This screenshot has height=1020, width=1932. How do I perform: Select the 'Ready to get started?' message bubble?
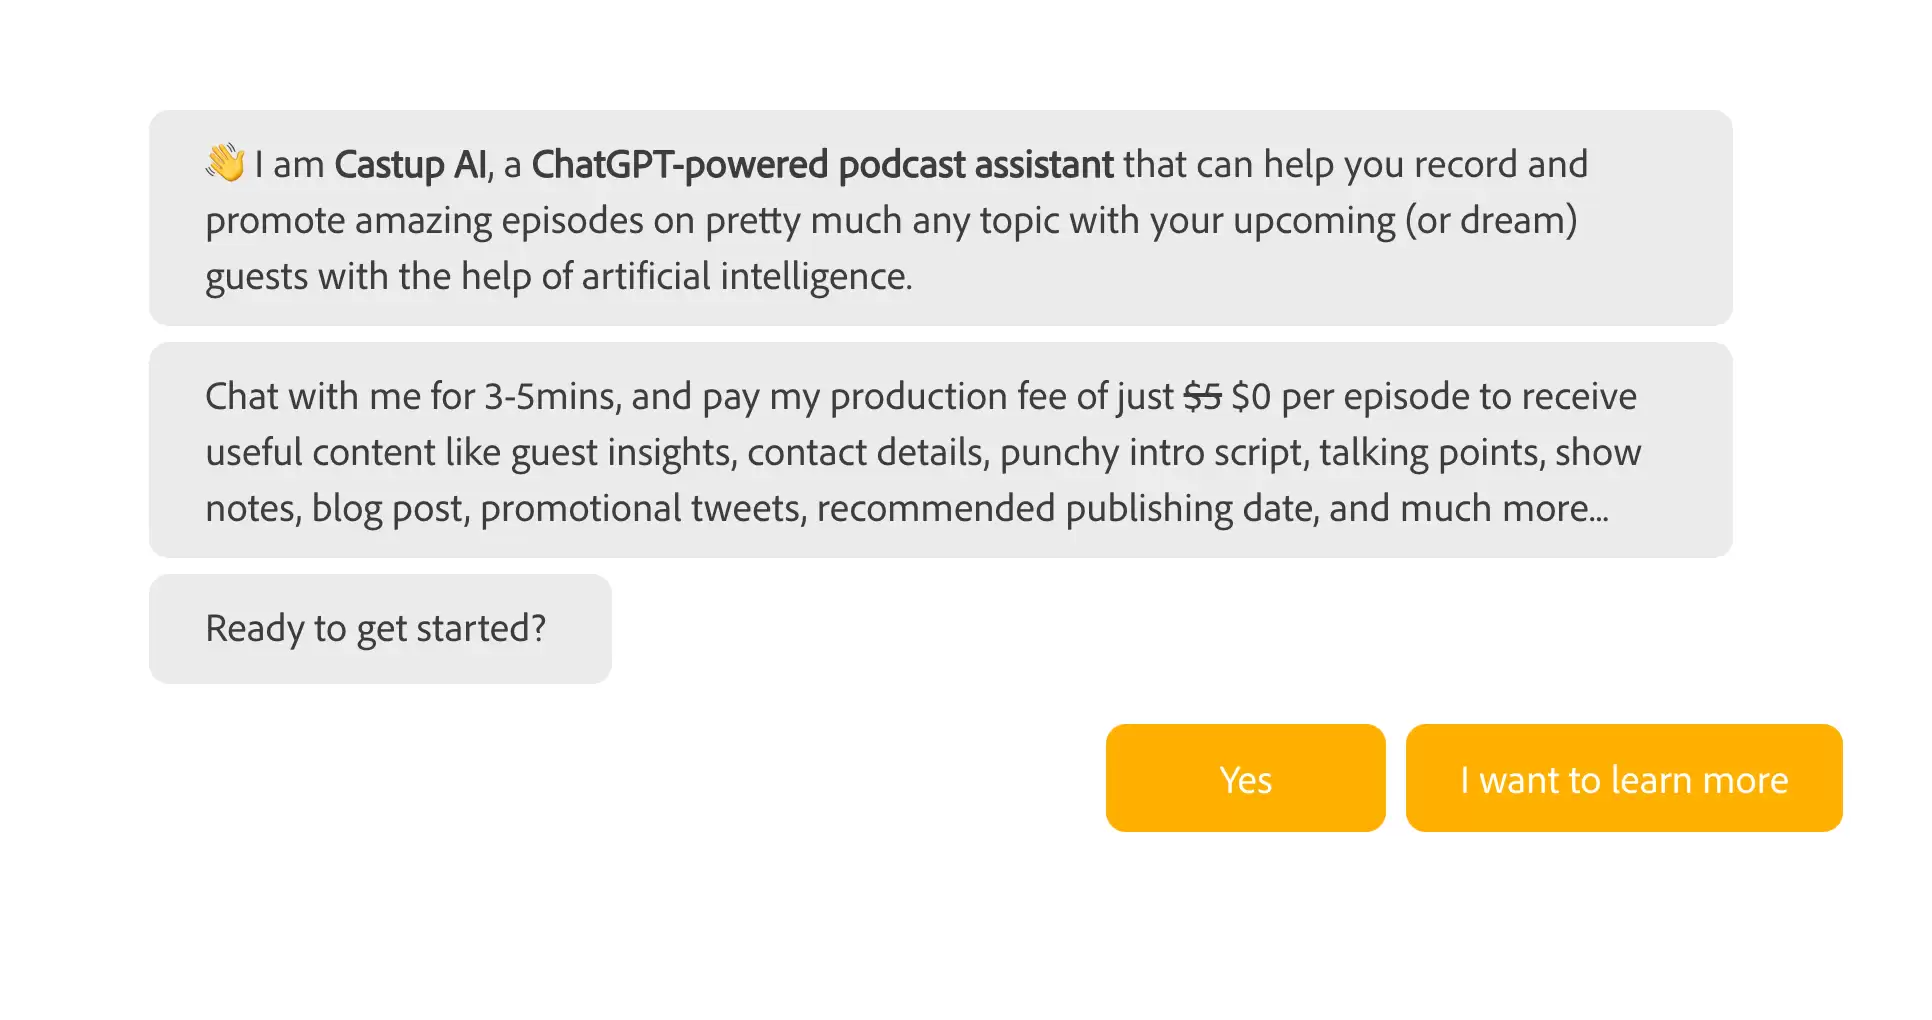tap(380, 629)
